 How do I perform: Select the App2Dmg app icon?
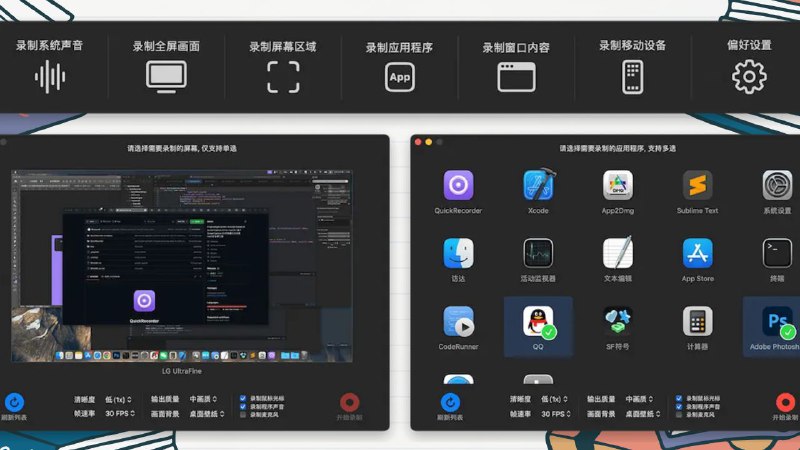coord(618,185)
